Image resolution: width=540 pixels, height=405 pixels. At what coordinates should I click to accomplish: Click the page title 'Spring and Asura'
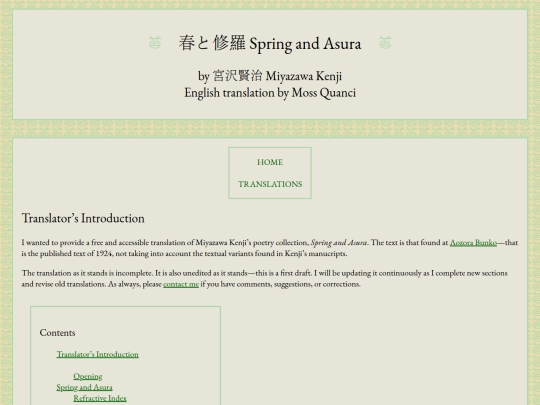pyautogui.click(x=270, y=43)
